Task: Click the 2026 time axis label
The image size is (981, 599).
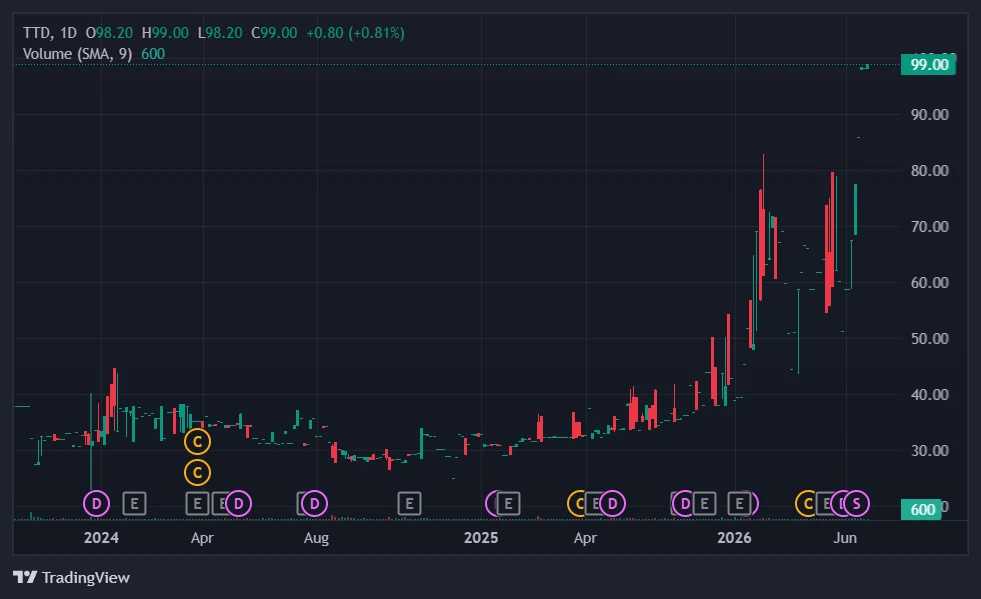Action: tap(734, 538)
